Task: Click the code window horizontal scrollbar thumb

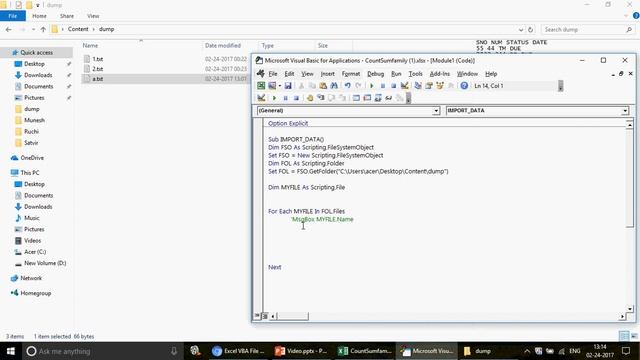Action: click(x=293, y=316)
